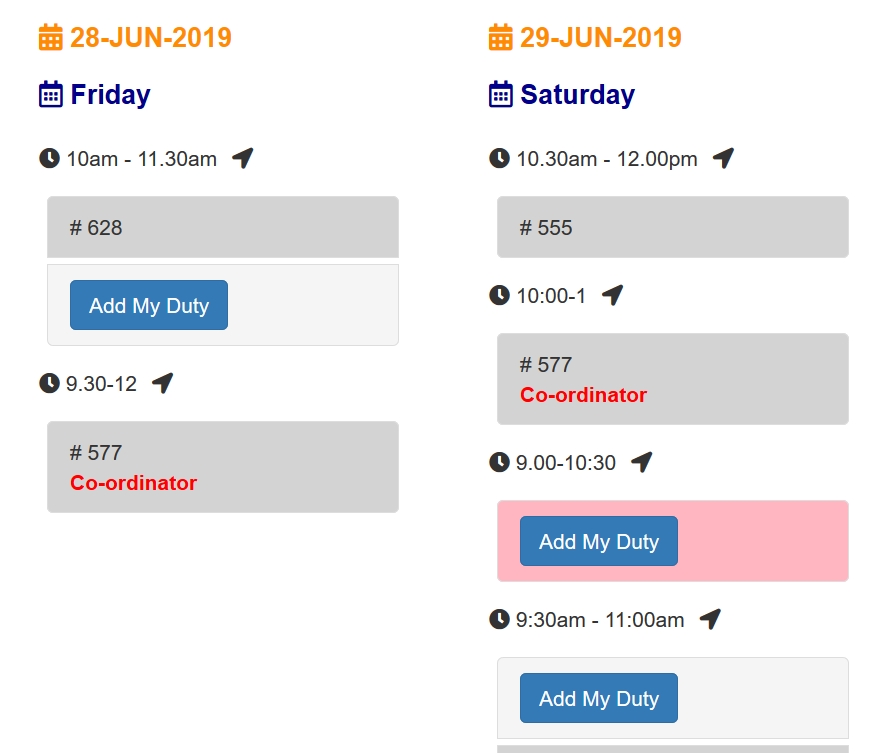Click Co-ordinator label in Friday's # 577 card
Viewport: 890px width, 753px height.
(133, 483)
